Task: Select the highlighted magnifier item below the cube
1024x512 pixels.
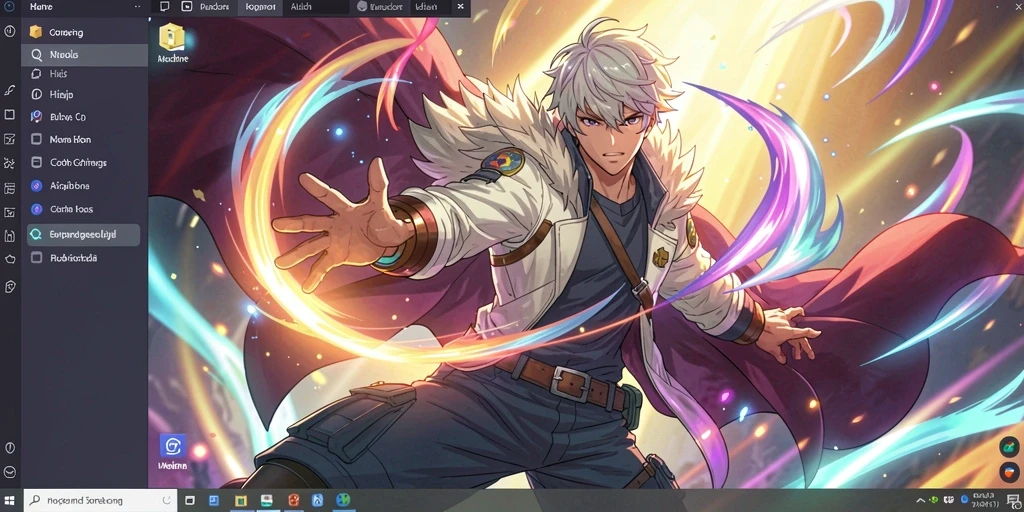Action: (x=84, y=55)
